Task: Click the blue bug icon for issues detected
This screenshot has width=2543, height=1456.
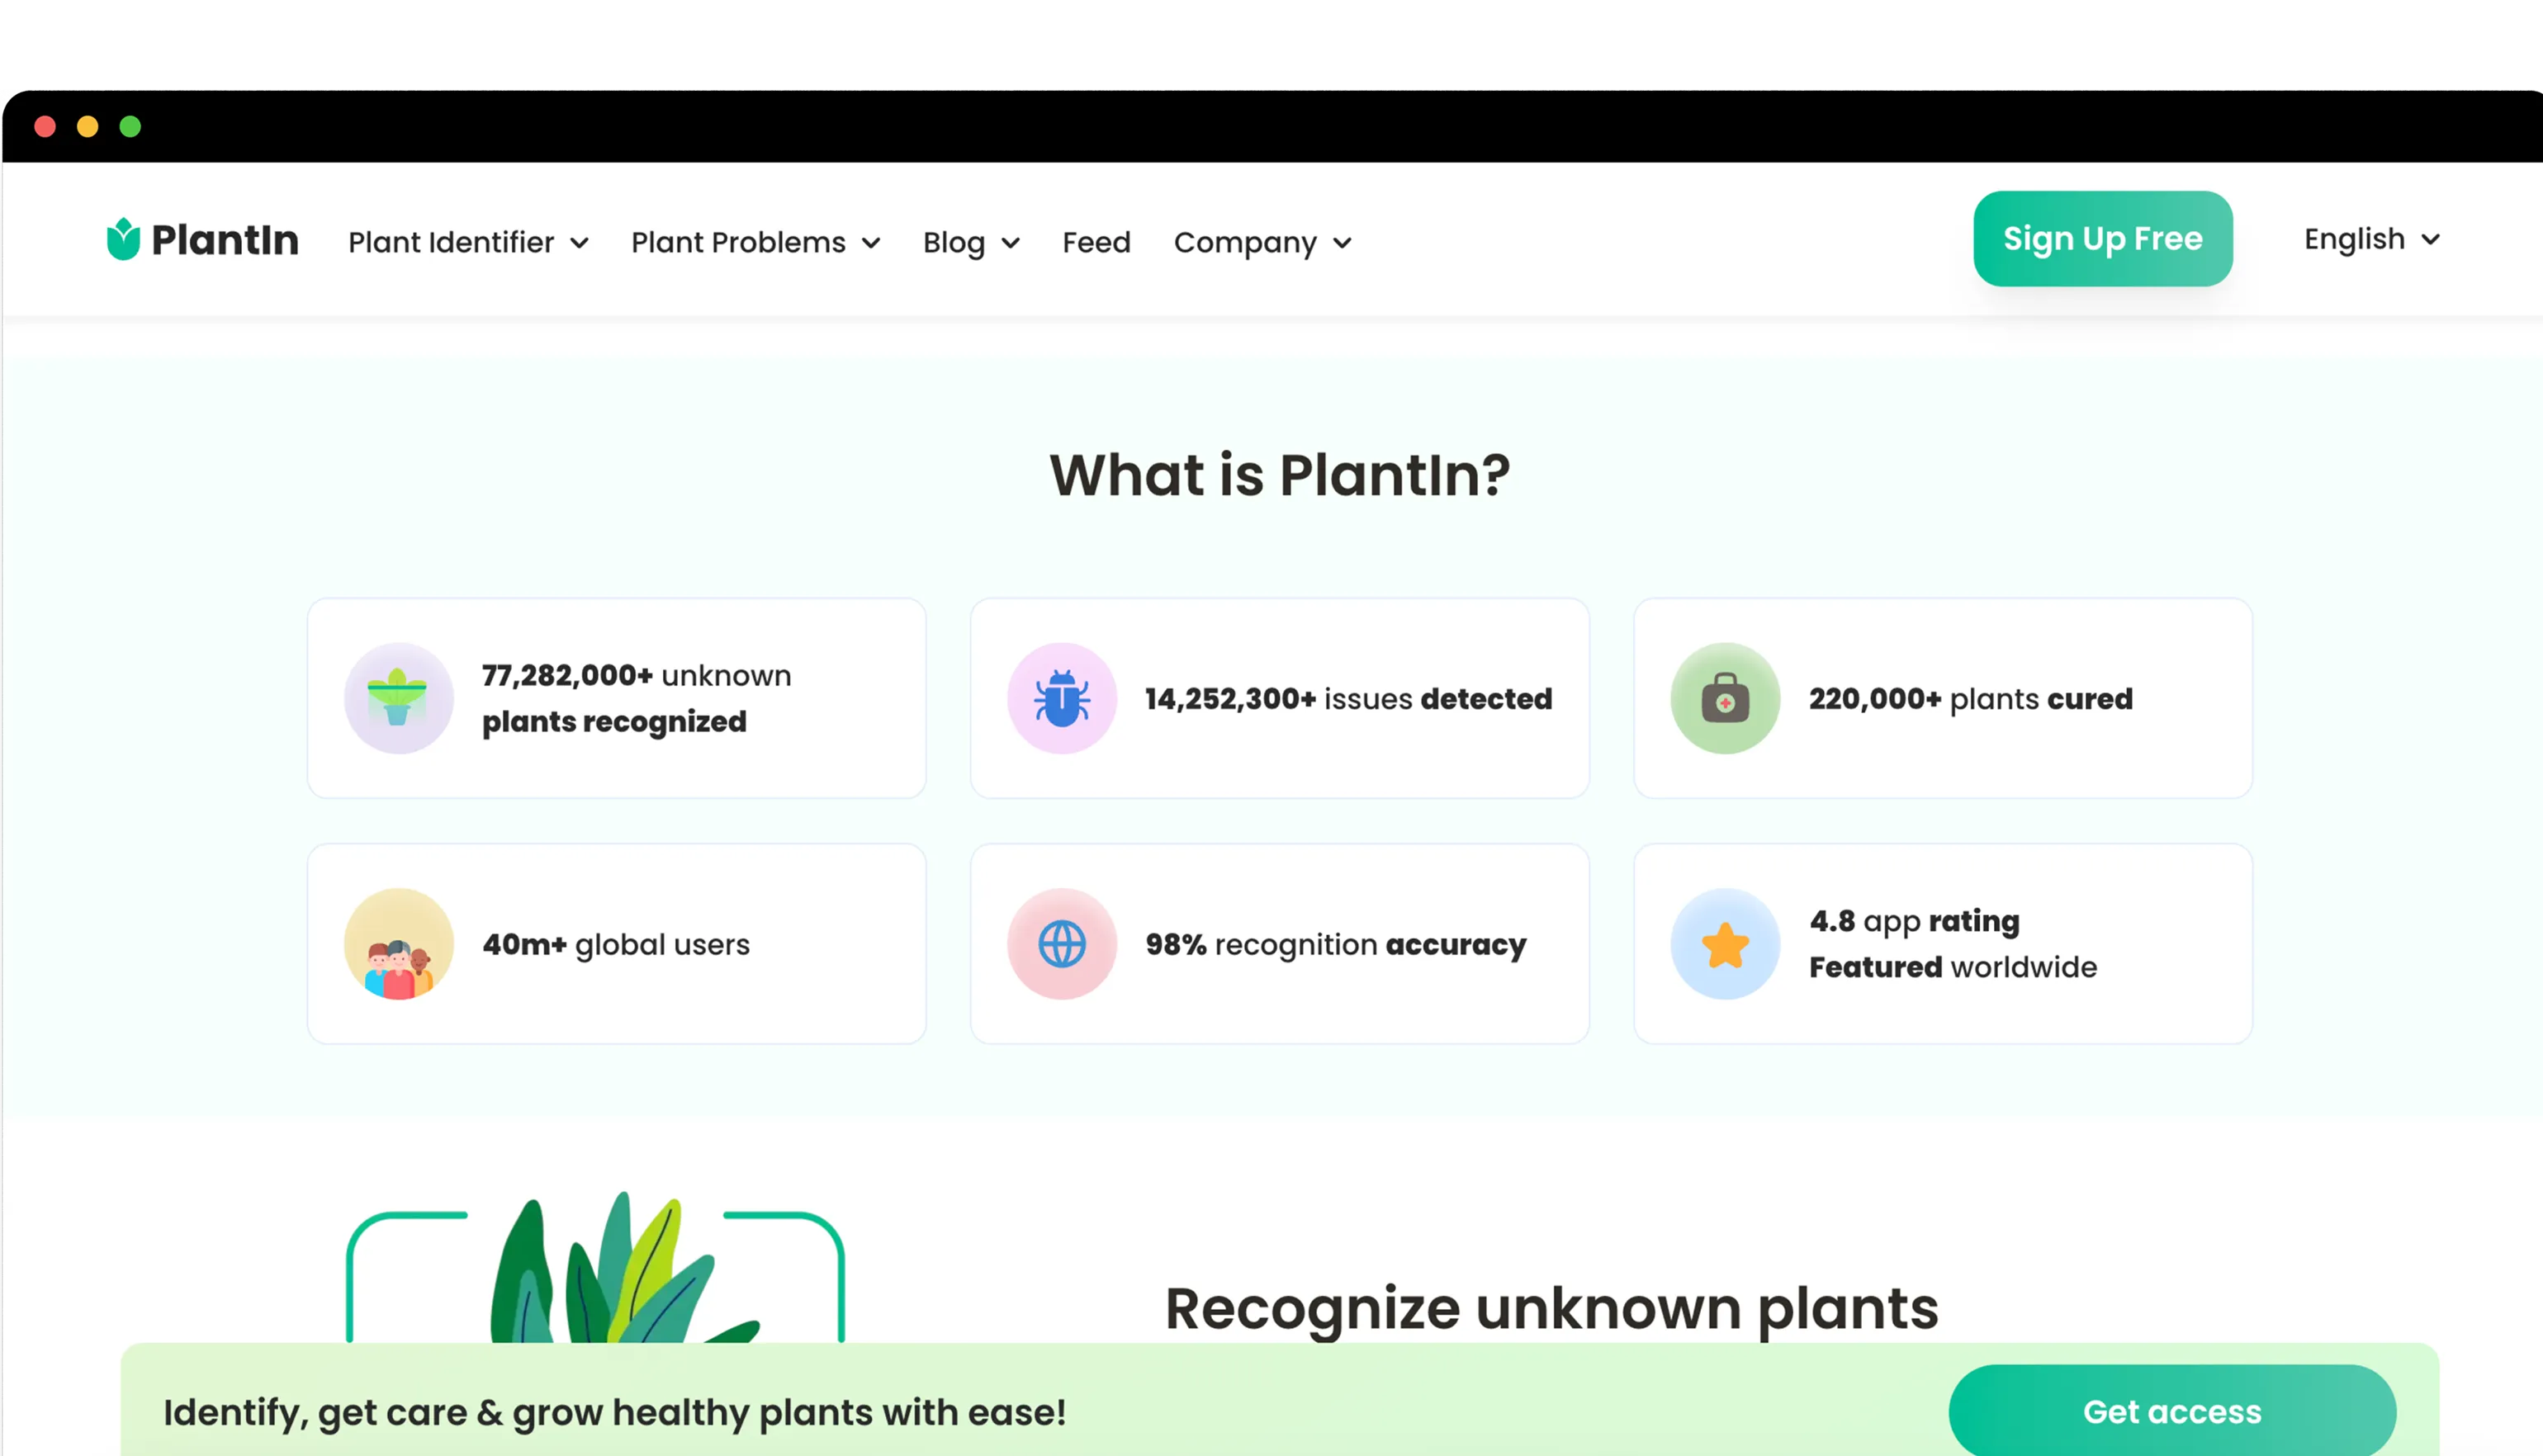Action: pos(1061,698)
